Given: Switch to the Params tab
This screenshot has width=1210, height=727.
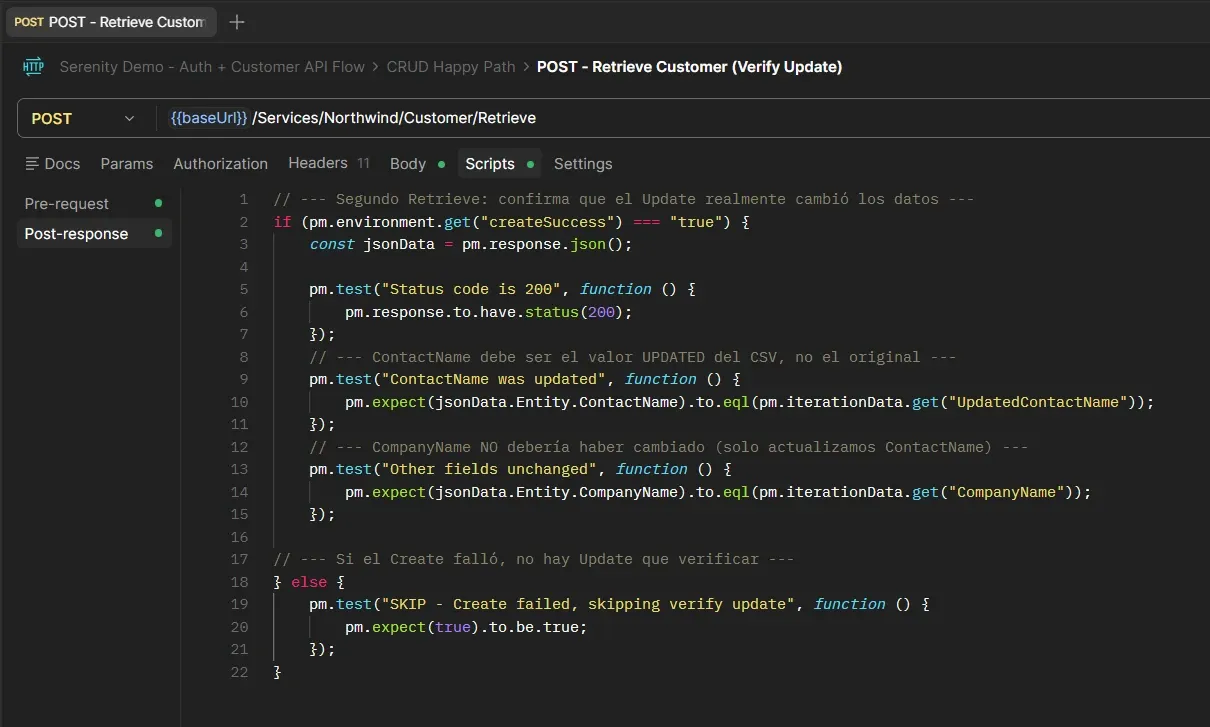Looking at the screenshot, I should (x=127, y=163).
